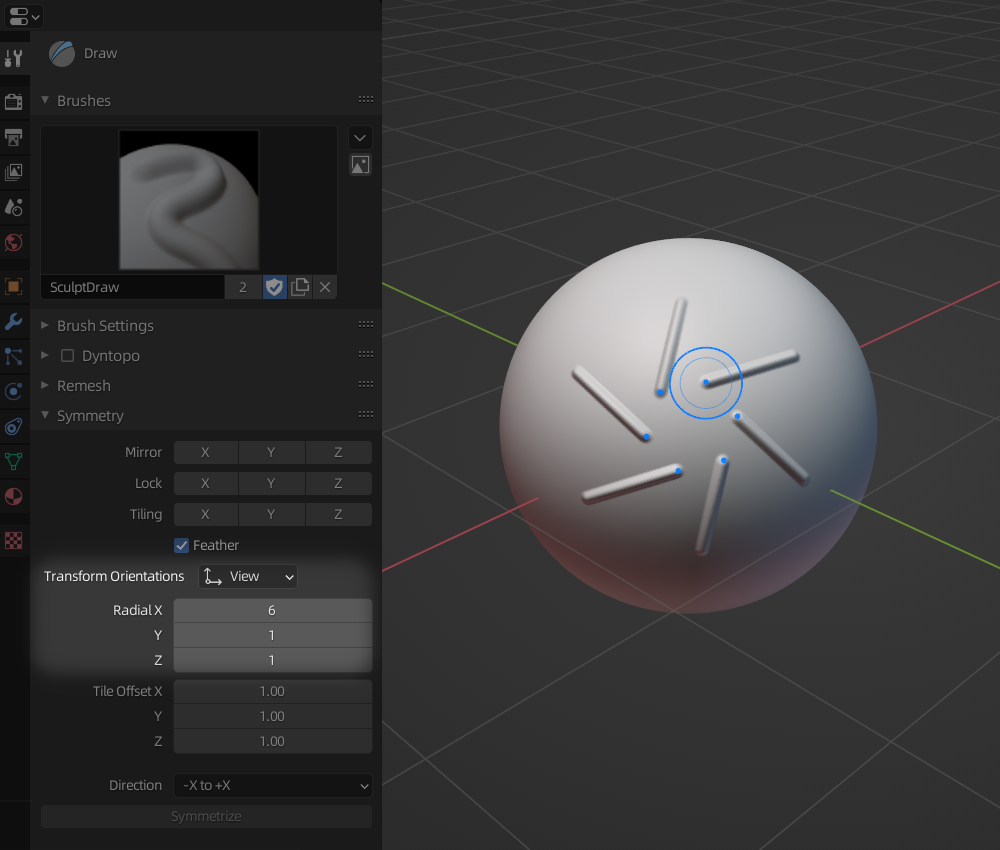Unlink the SculptDraw brush
Image resolution: width=1000 pixels, height=850 pixels.
[325, 287]
